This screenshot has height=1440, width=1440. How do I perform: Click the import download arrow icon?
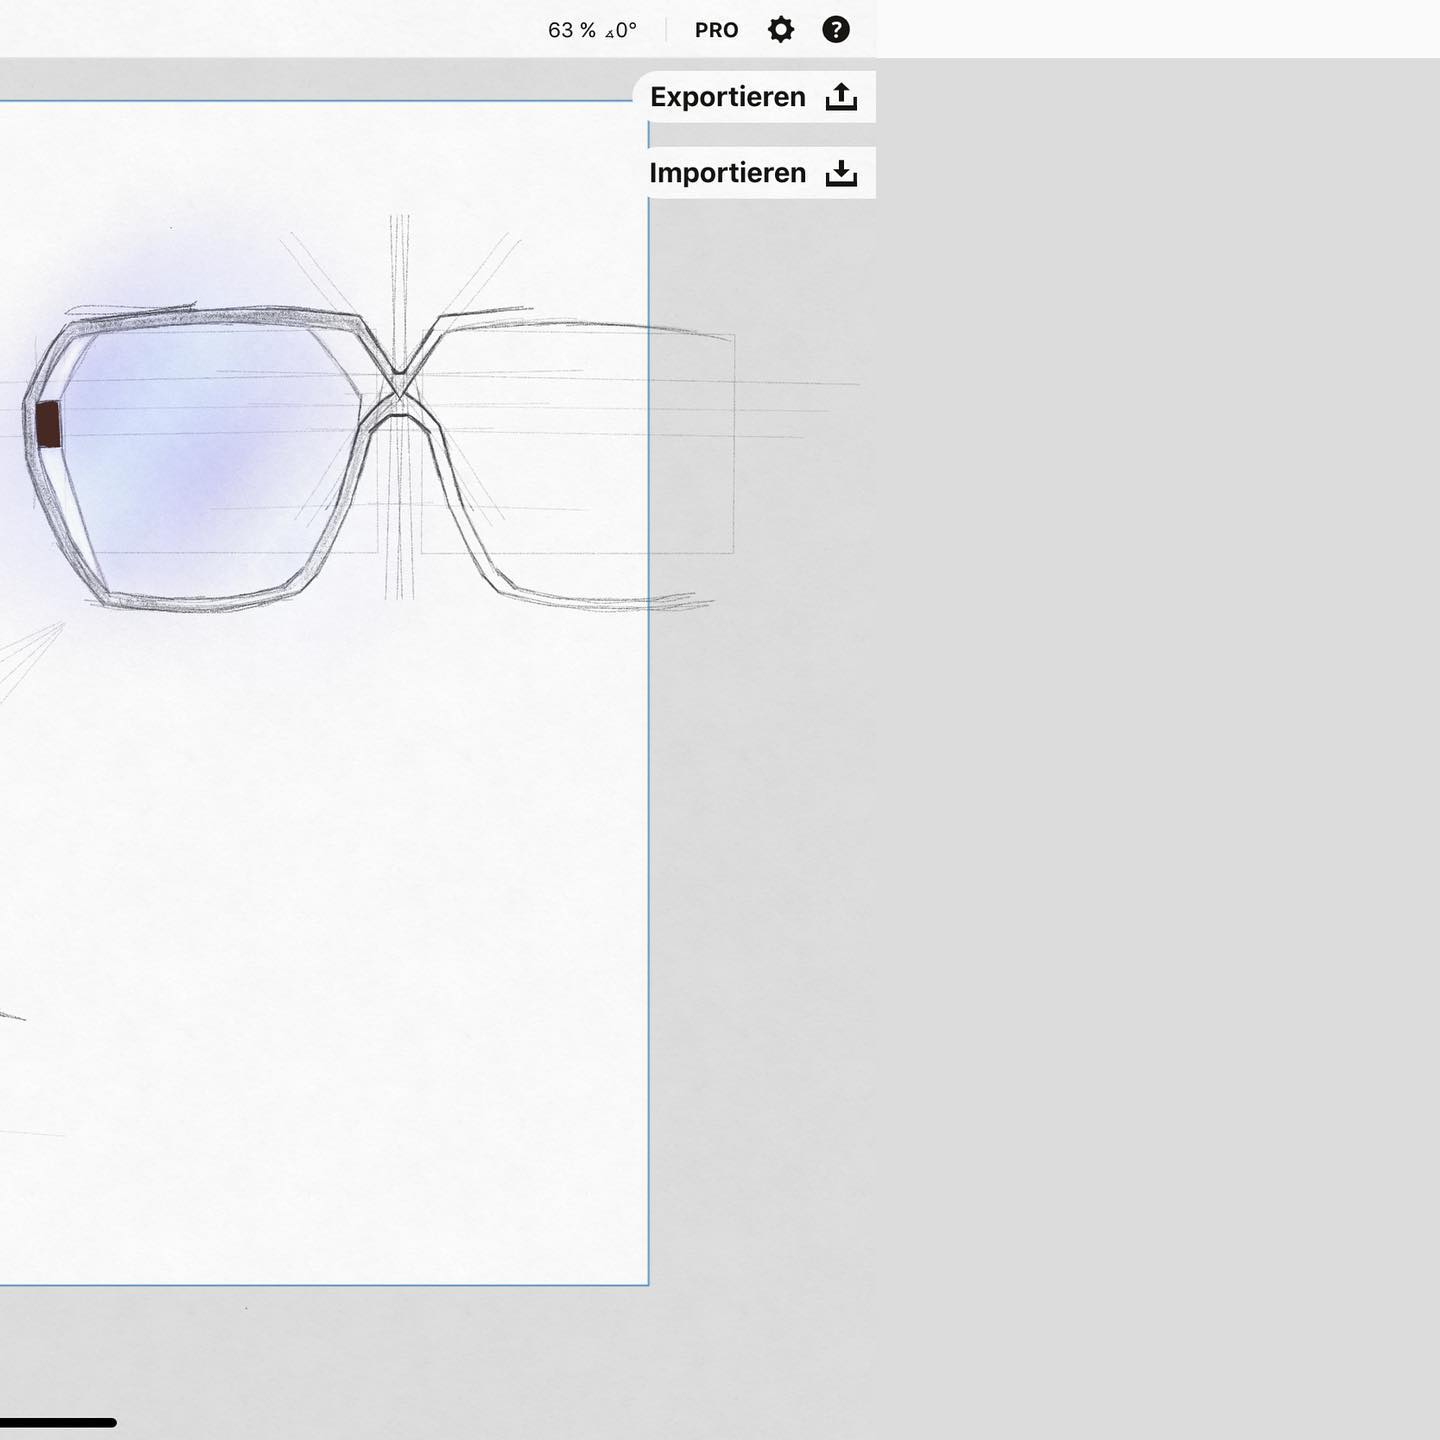pos(841,173)
